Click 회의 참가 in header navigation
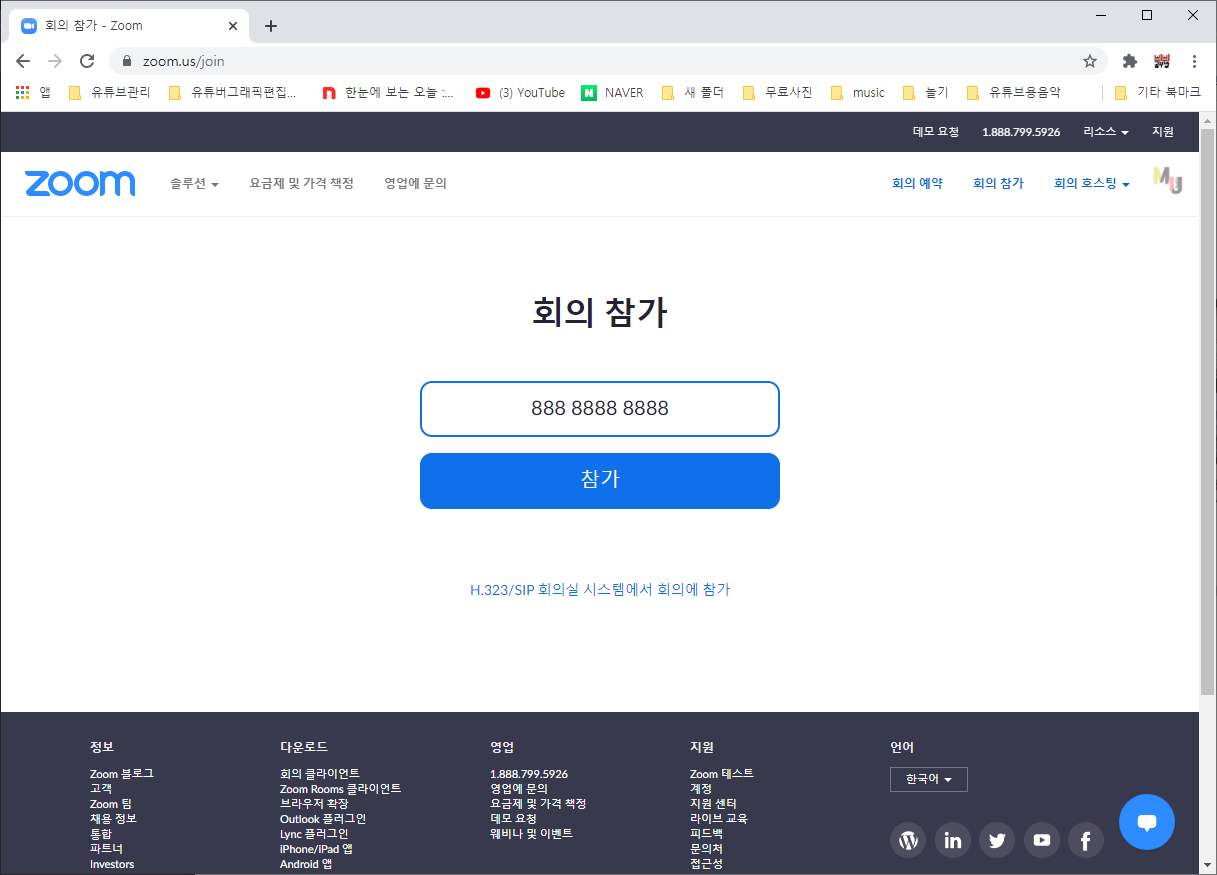The width and height of the screenshot is (1217, 875). coord(998,184)
